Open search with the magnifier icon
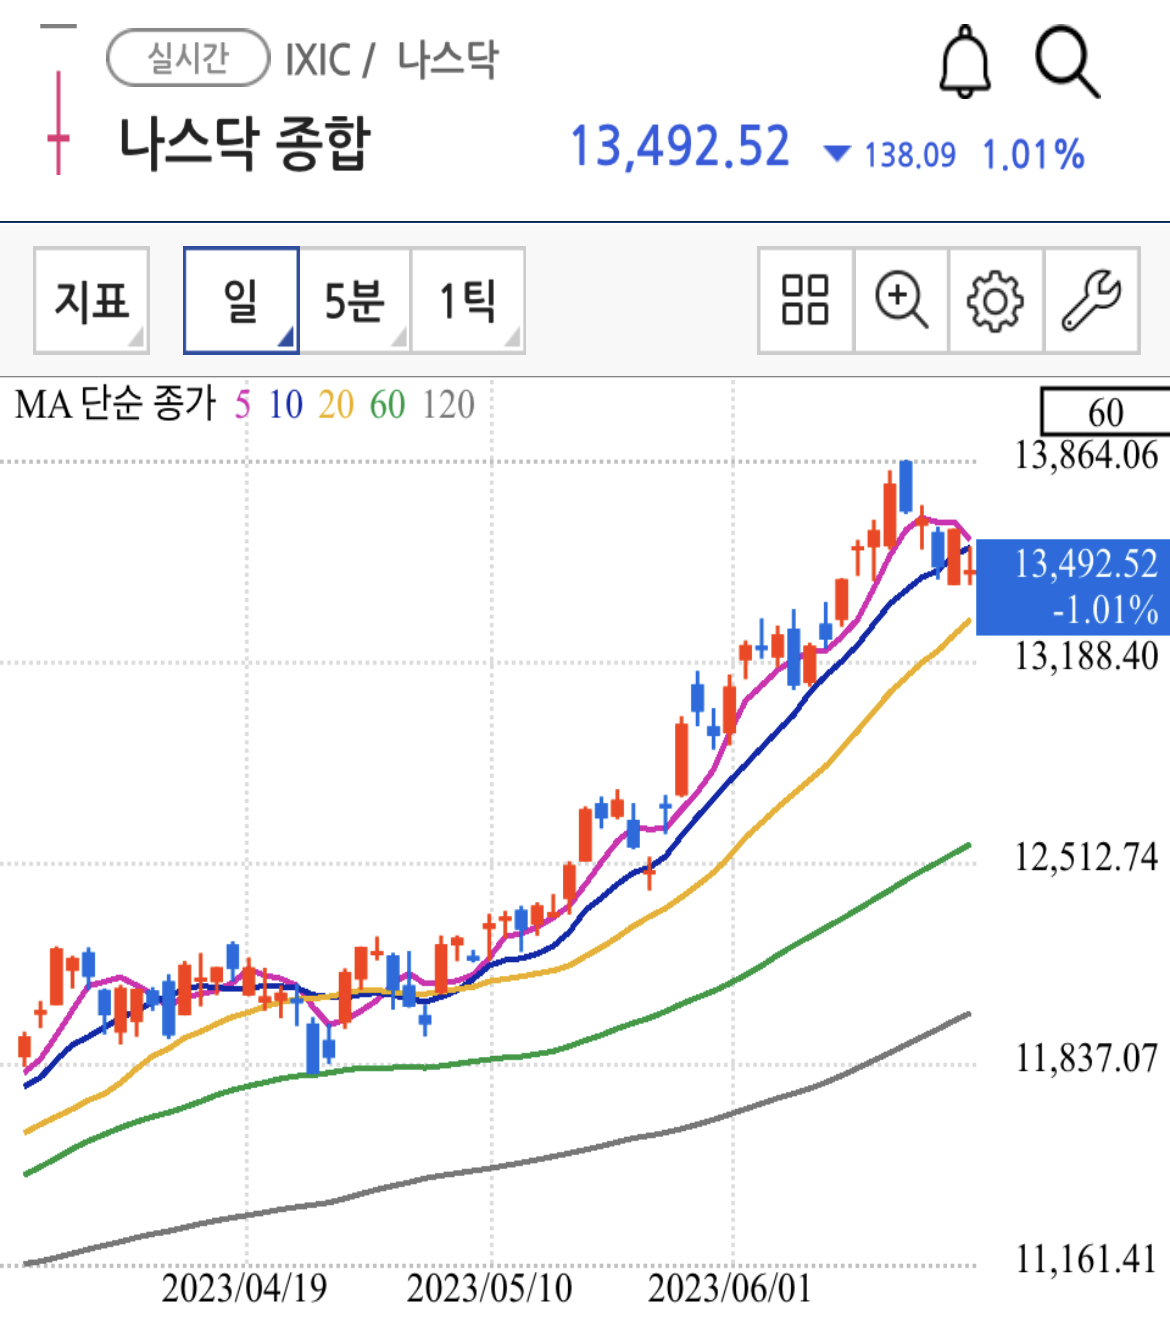The image size is (1170, 1319). click(x=1067, y=63)
